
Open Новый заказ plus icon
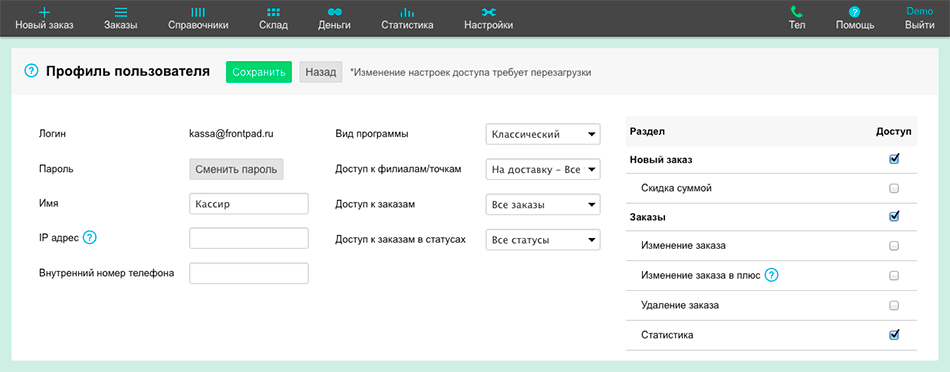coord(44,12)
